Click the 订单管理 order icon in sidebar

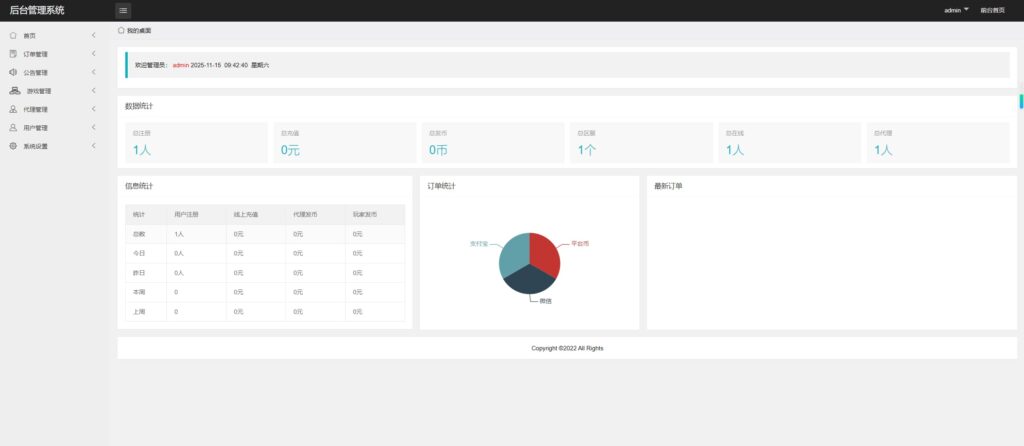pos(13,54)
